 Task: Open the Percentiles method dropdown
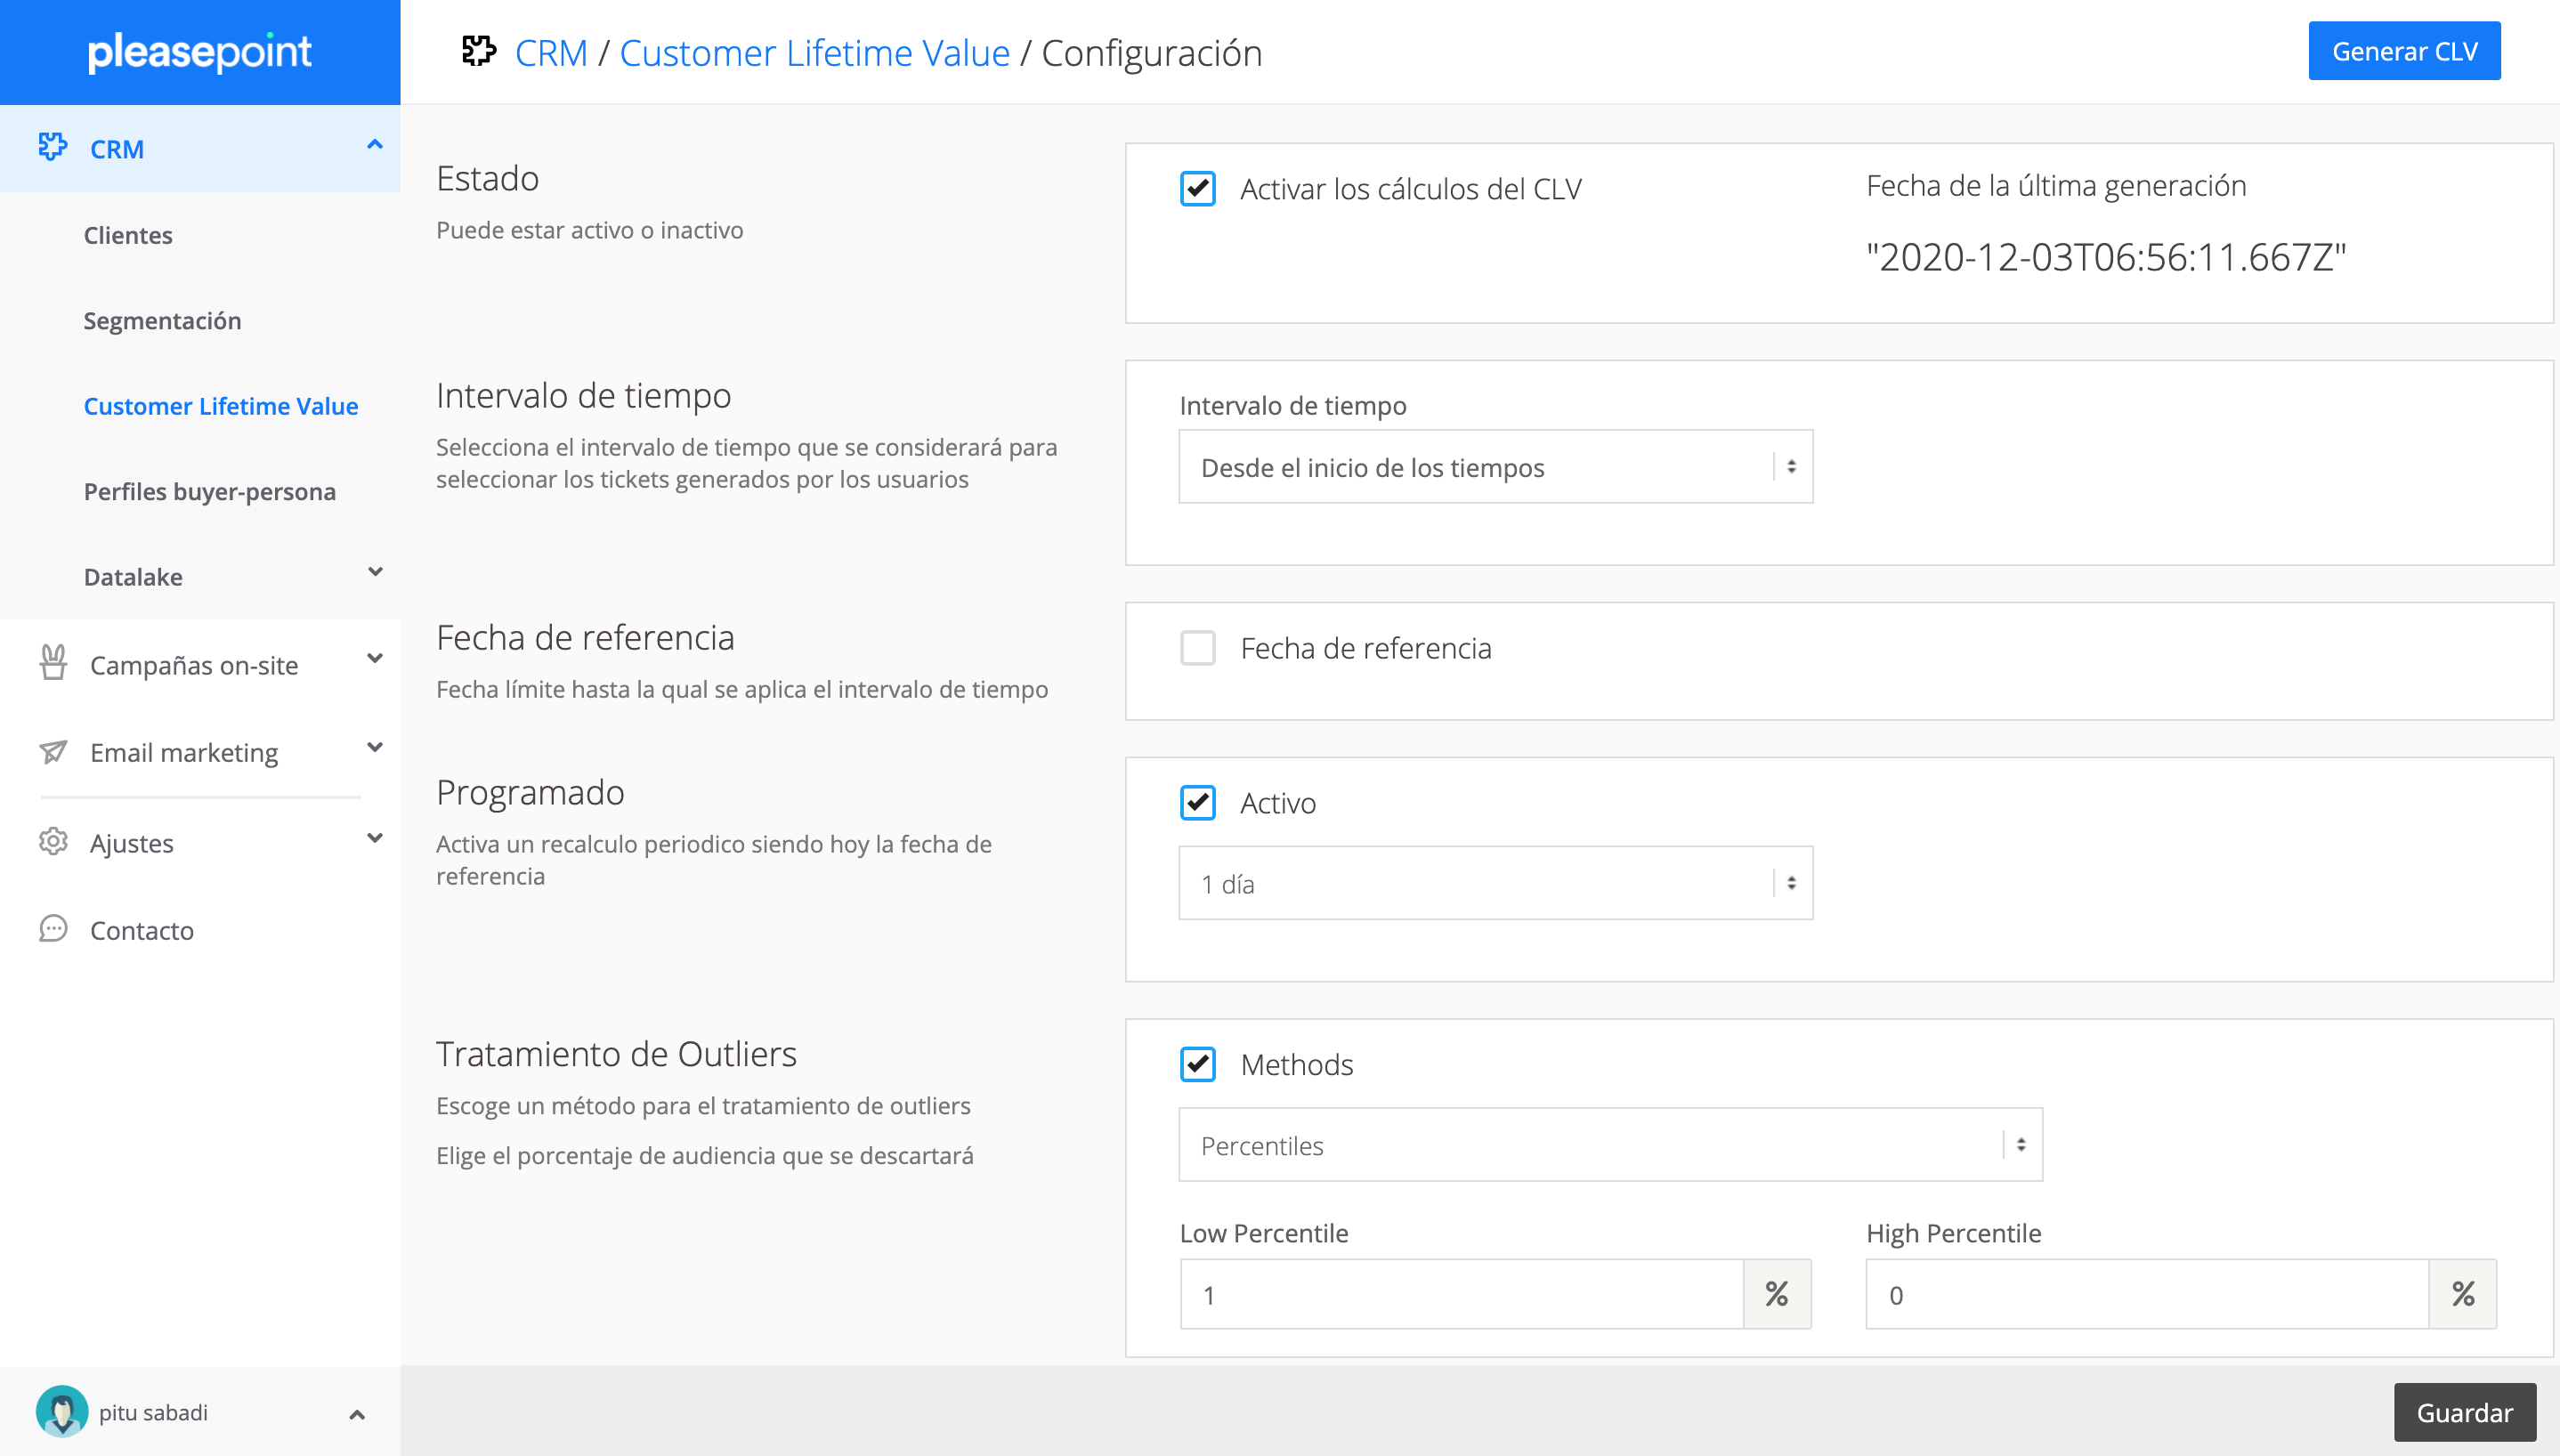click(x=1610, y=1145)
